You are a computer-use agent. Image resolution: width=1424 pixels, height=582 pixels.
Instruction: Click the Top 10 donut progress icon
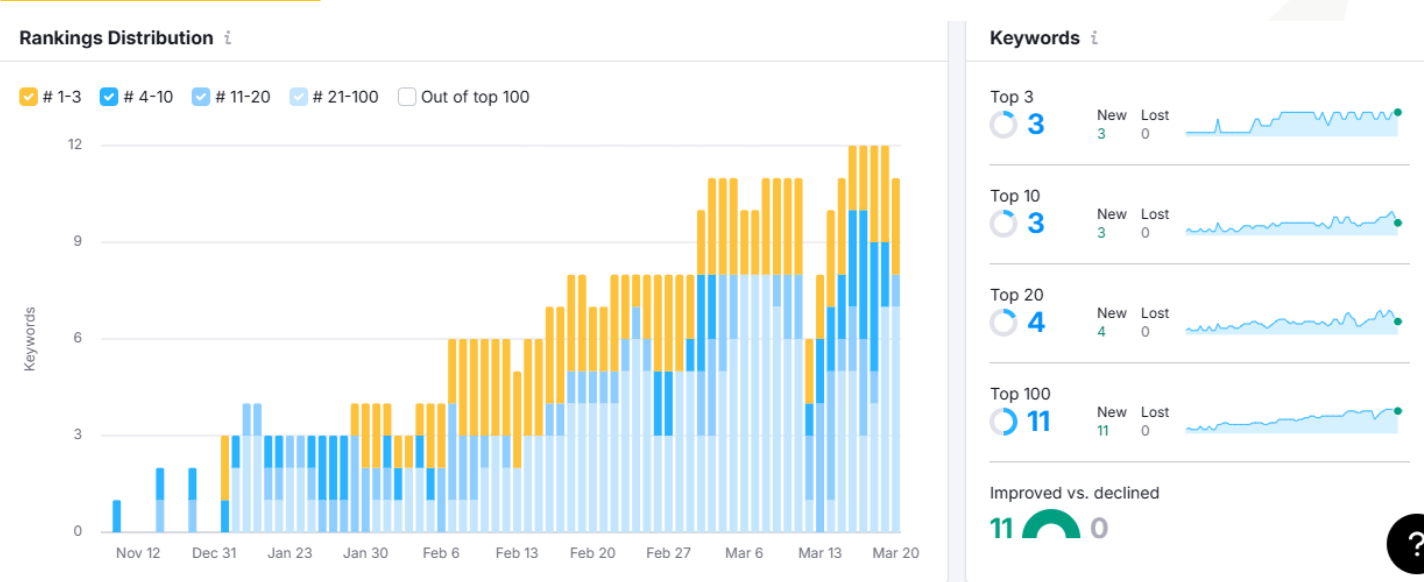(1003, 223)
